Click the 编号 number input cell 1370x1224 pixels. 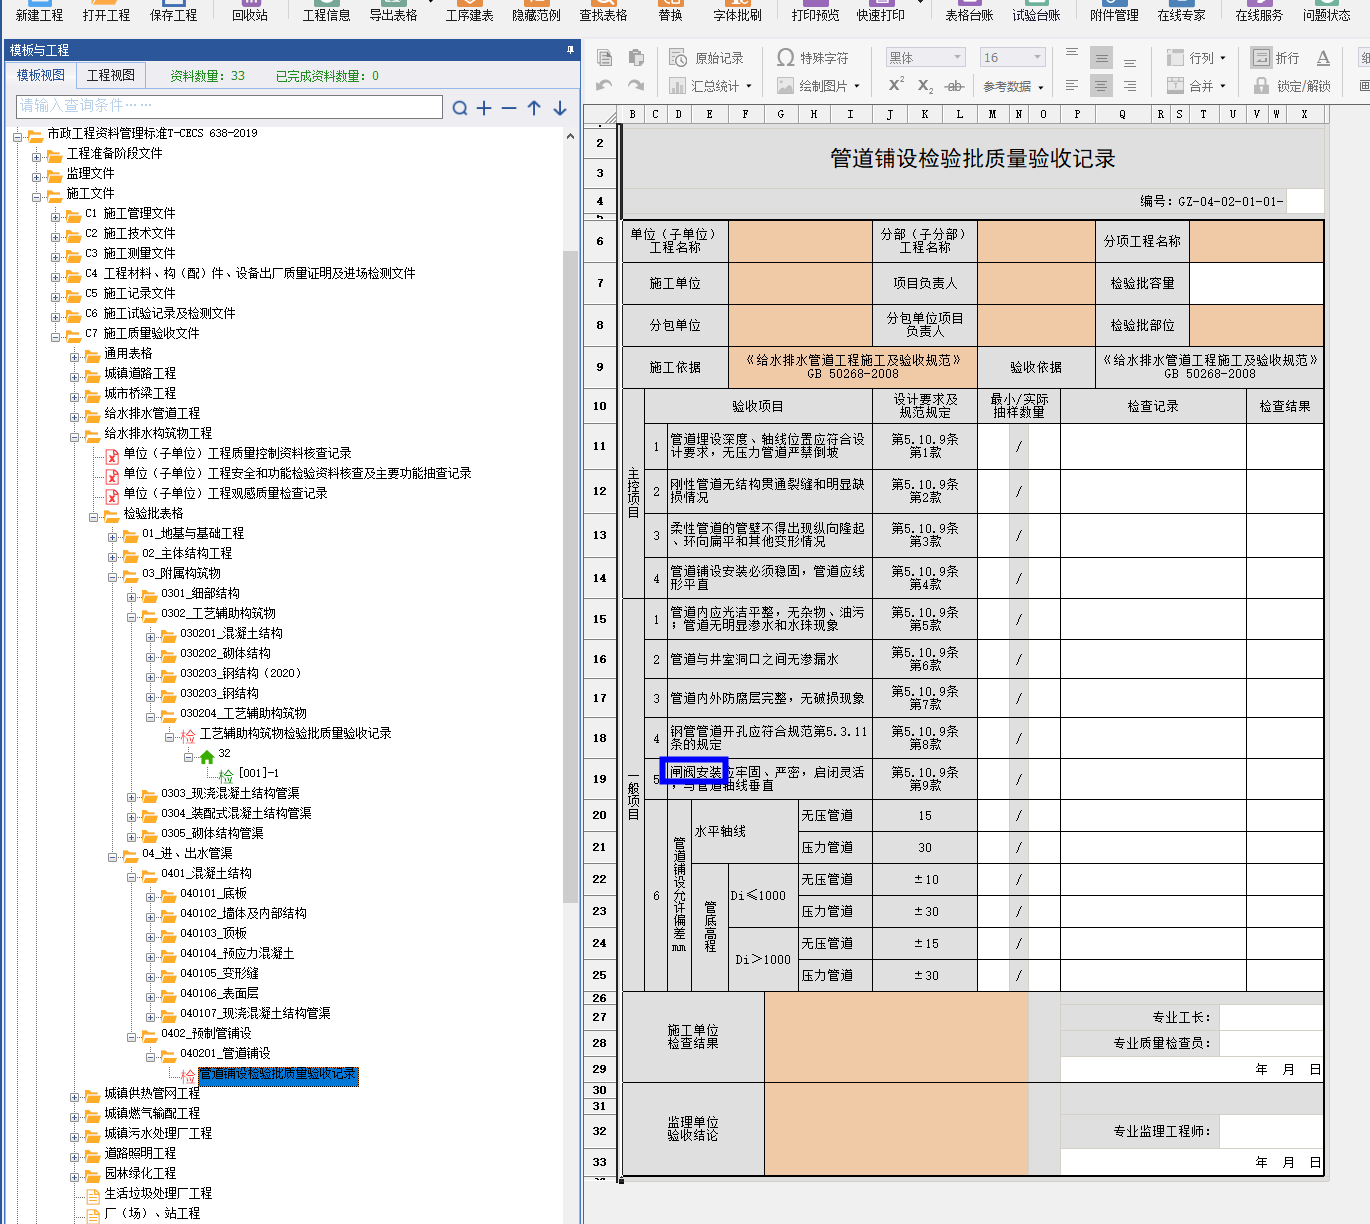point(1305,201)
